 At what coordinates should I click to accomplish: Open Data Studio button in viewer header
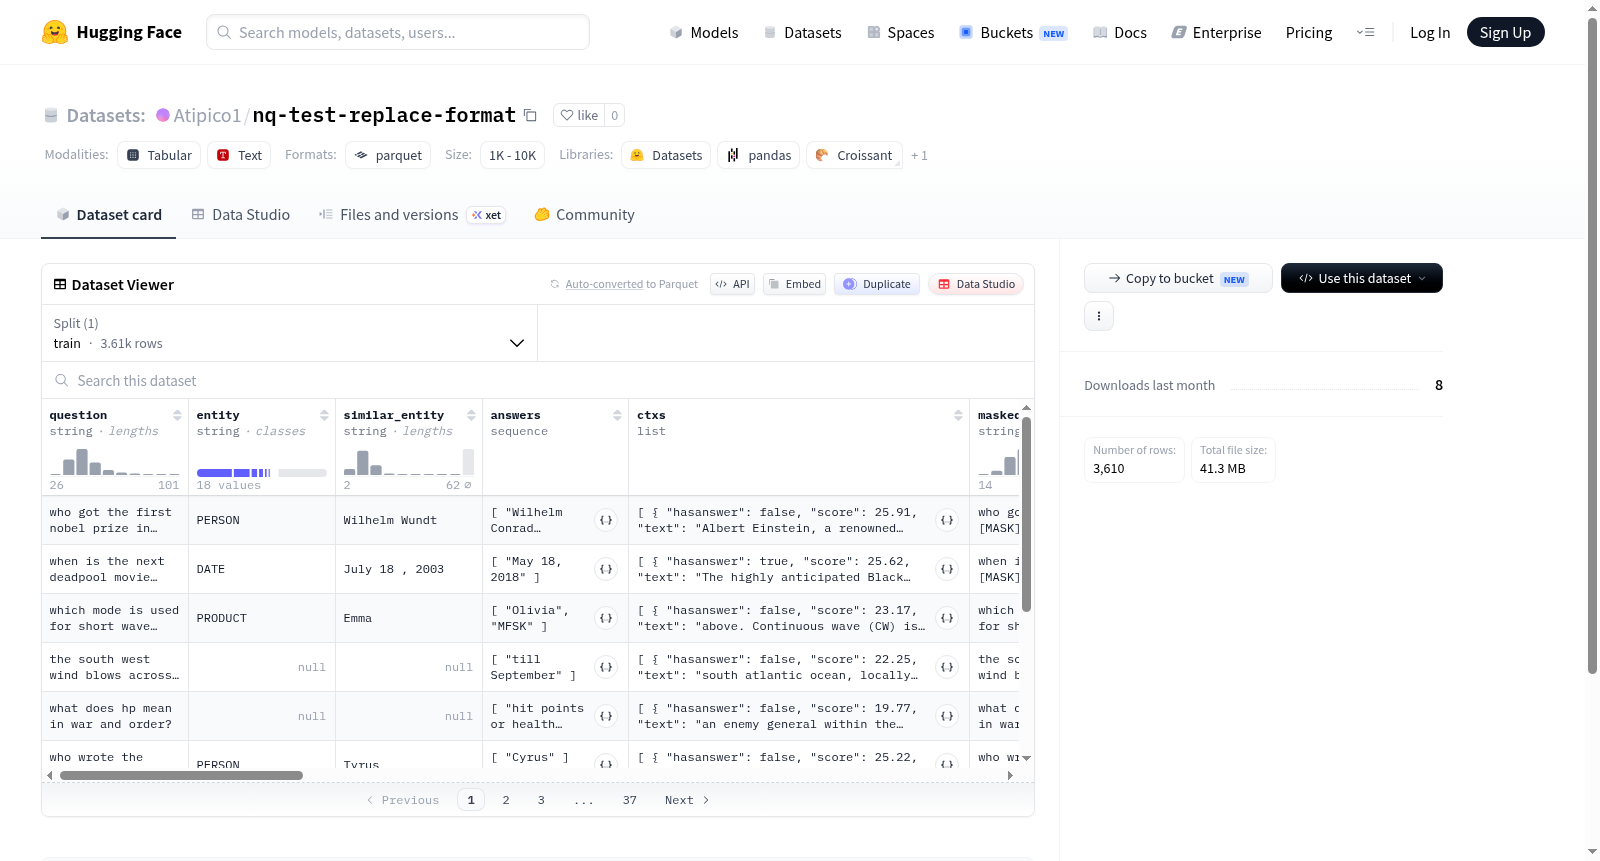976,284
